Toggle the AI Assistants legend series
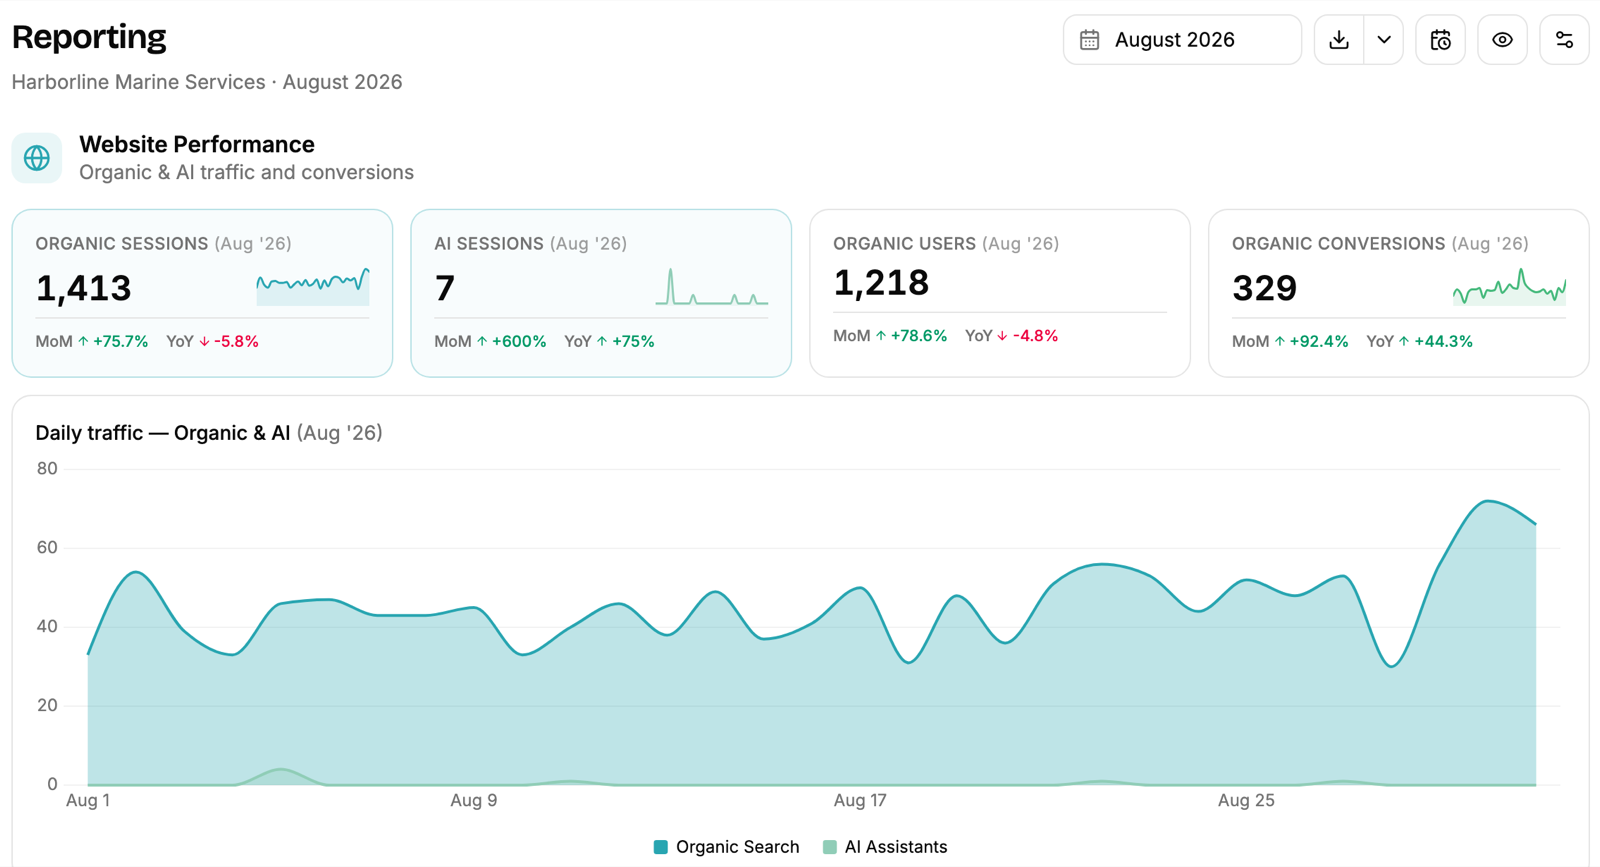The width and height of the screenshot is (1600, 867). point(885,847)
